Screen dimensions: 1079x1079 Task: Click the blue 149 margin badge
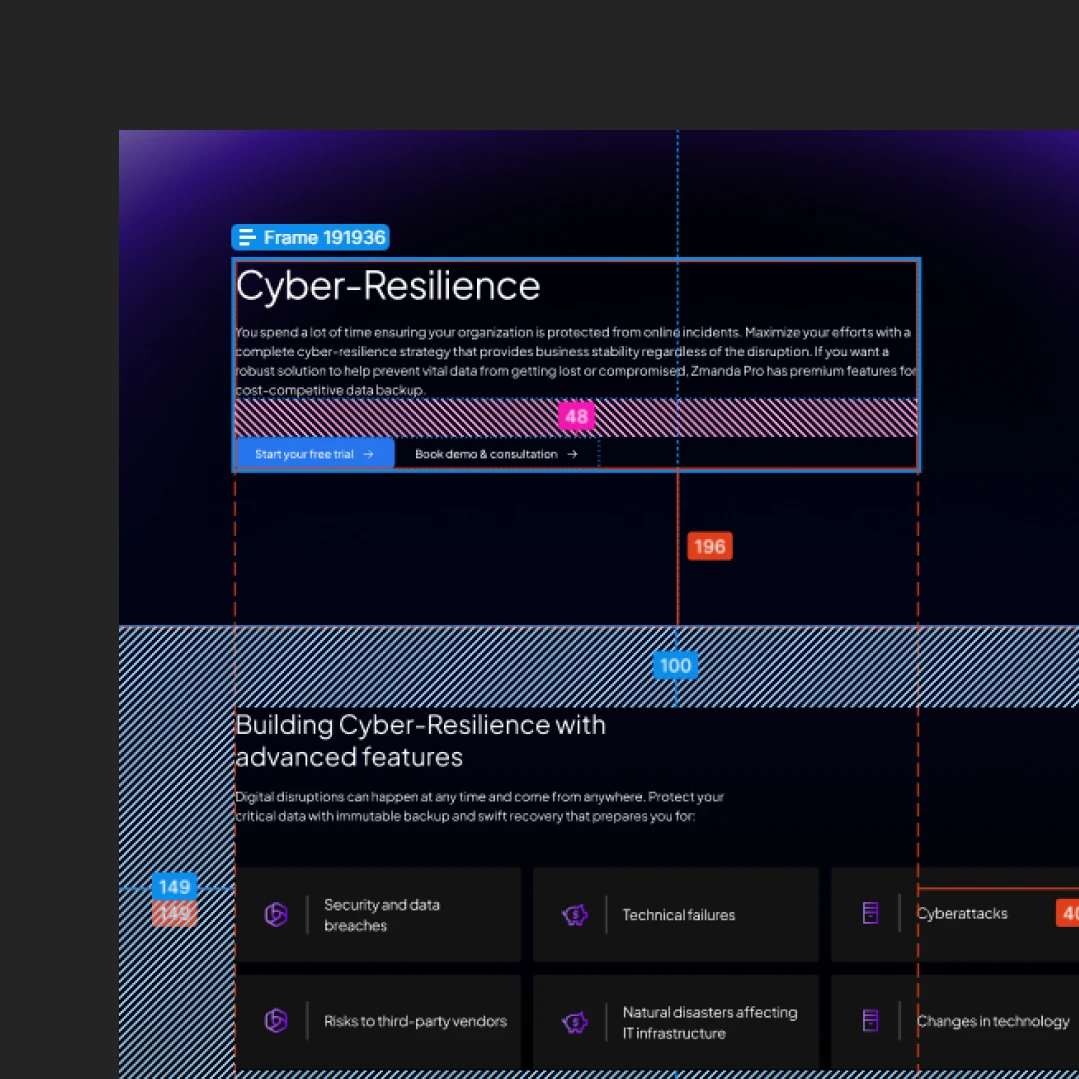pos(174,886)
